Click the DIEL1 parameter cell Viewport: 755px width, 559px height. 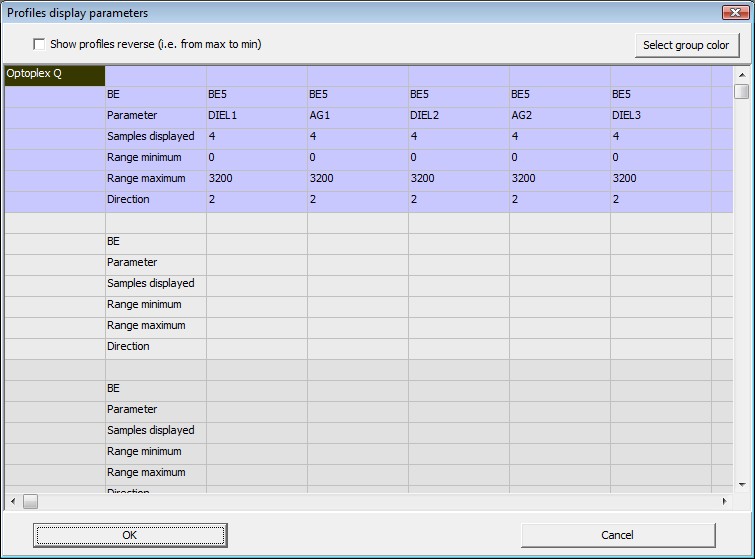pyautogui.click(x=256, y=116)
